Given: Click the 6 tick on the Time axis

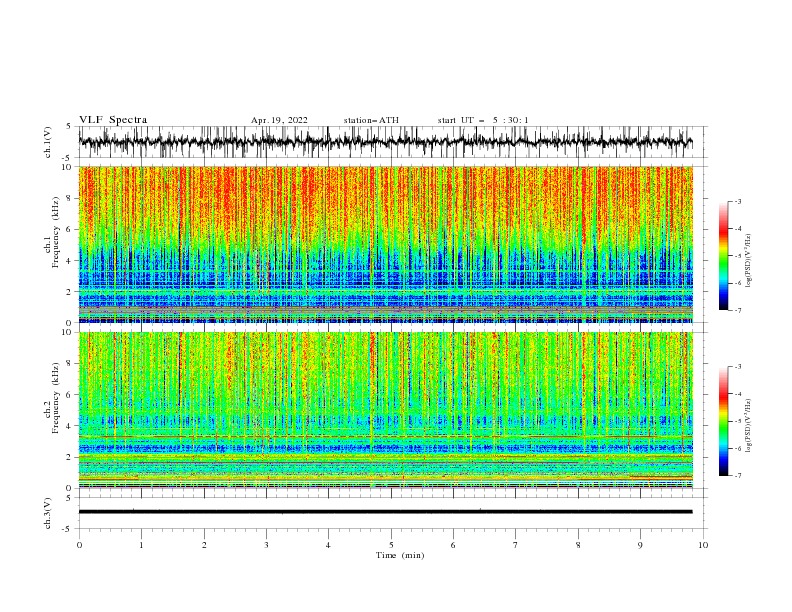Looking at the screenshot, I should [x=453, y=545].
